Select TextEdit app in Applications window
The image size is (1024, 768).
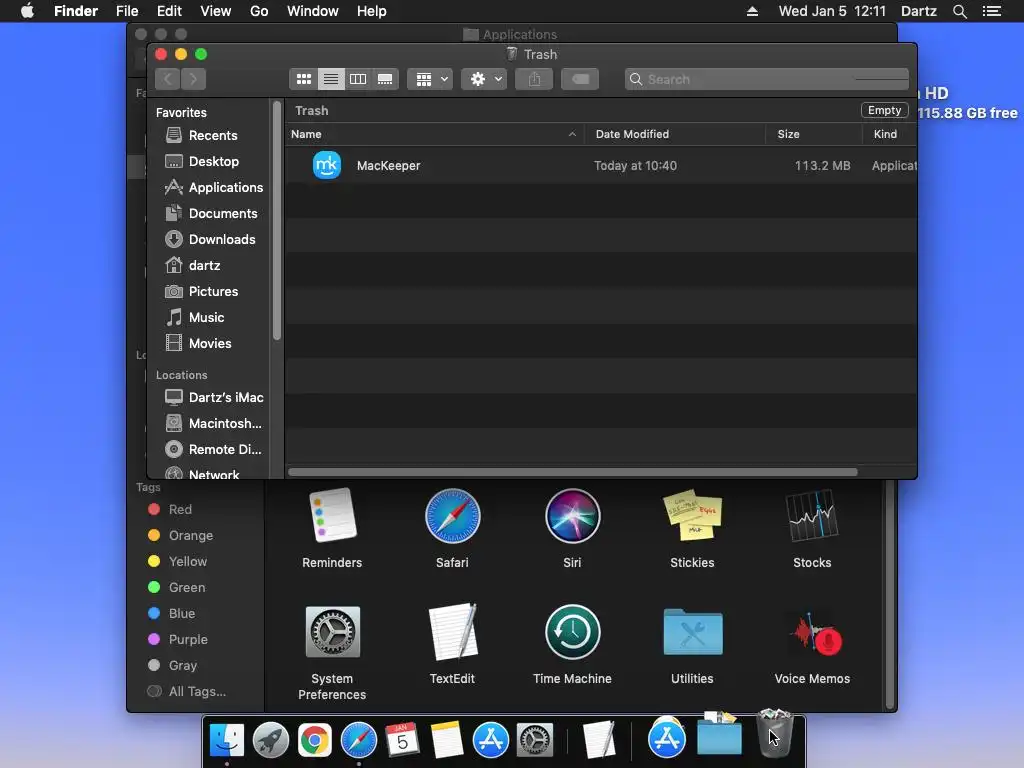tap(452, 645)
